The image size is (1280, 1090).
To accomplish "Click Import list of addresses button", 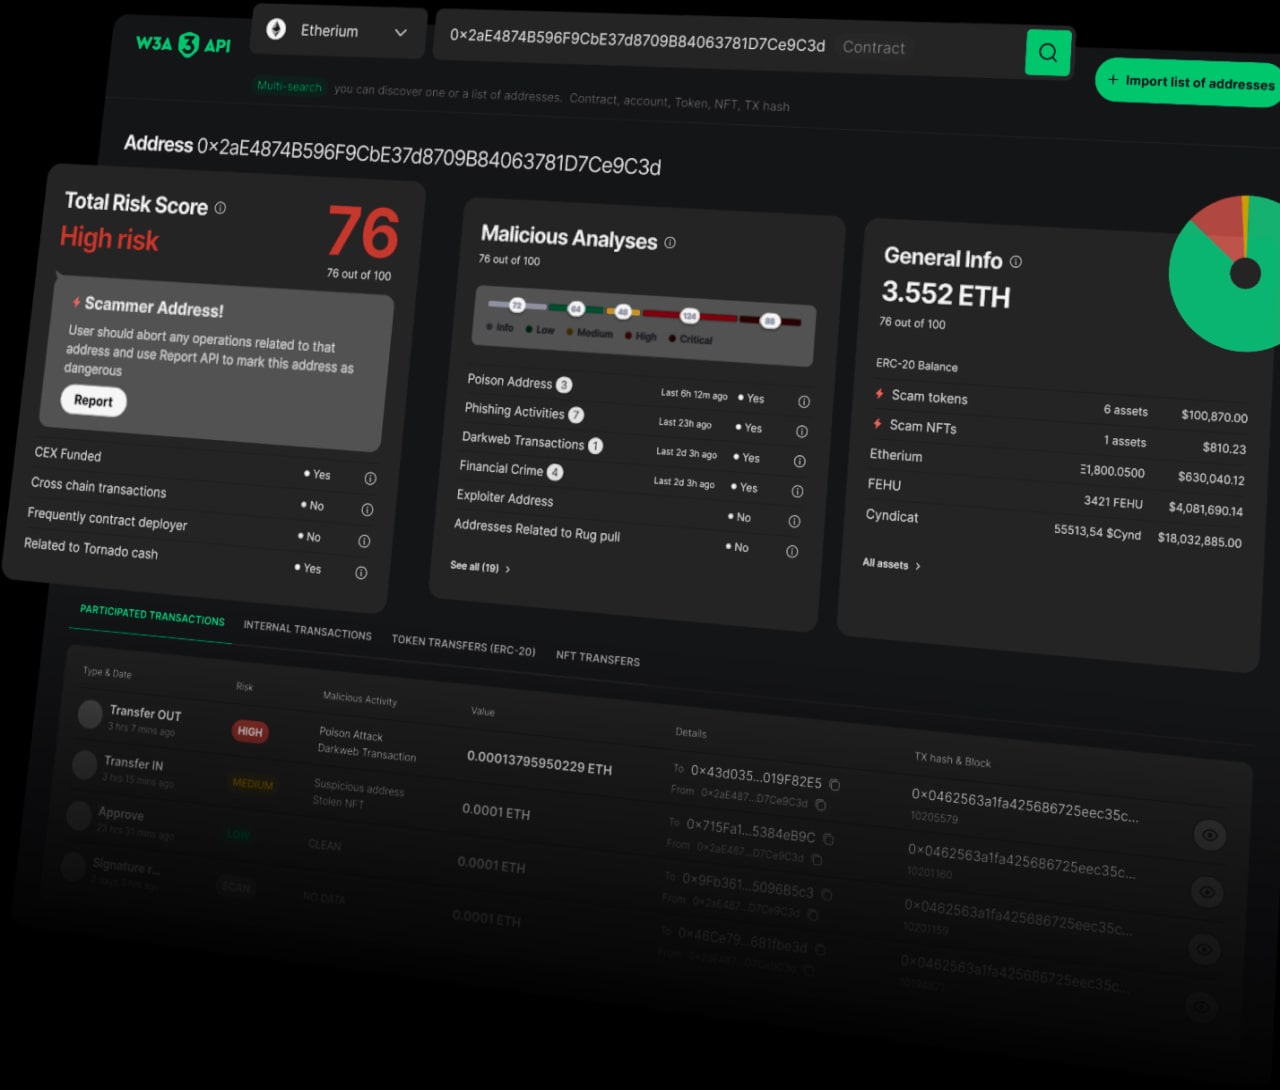I will click(x=1190, y=82).
